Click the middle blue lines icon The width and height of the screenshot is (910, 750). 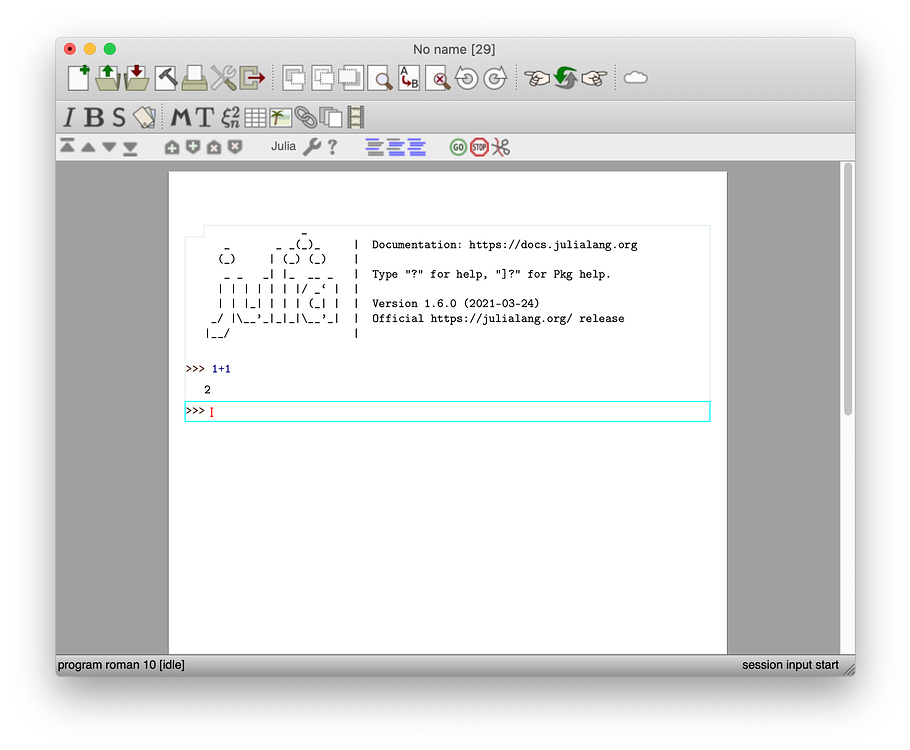(395, 147)
